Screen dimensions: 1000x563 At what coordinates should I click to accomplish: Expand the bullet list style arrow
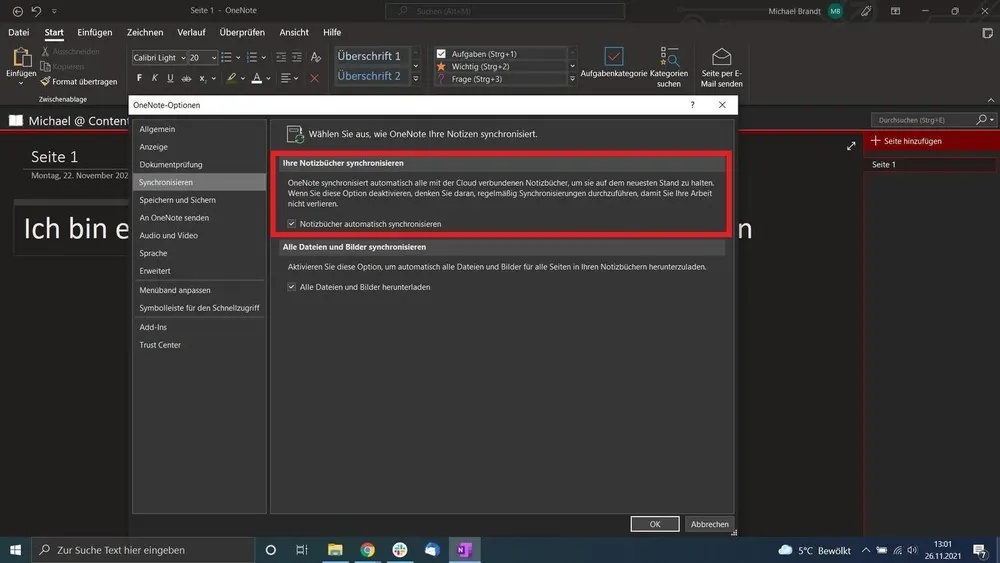pyautogui.click(x=239, y=58)
